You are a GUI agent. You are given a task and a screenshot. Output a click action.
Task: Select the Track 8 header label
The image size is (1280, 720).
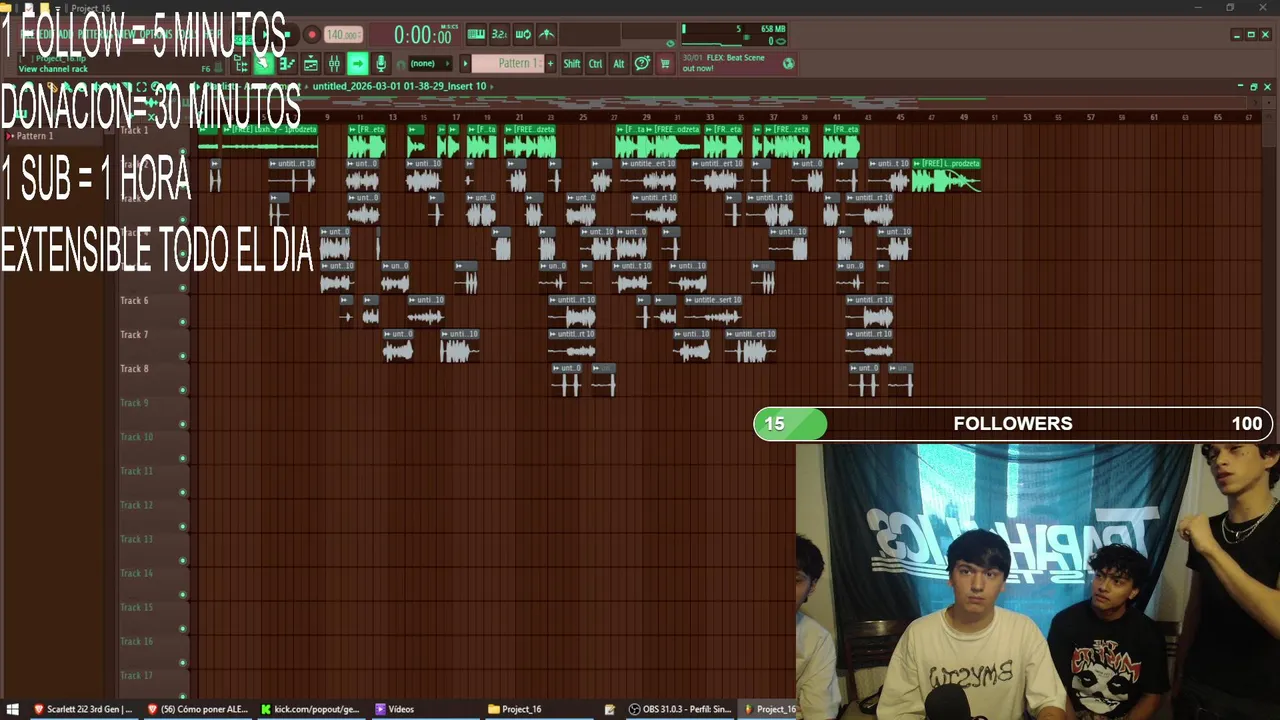coord(134,369)
